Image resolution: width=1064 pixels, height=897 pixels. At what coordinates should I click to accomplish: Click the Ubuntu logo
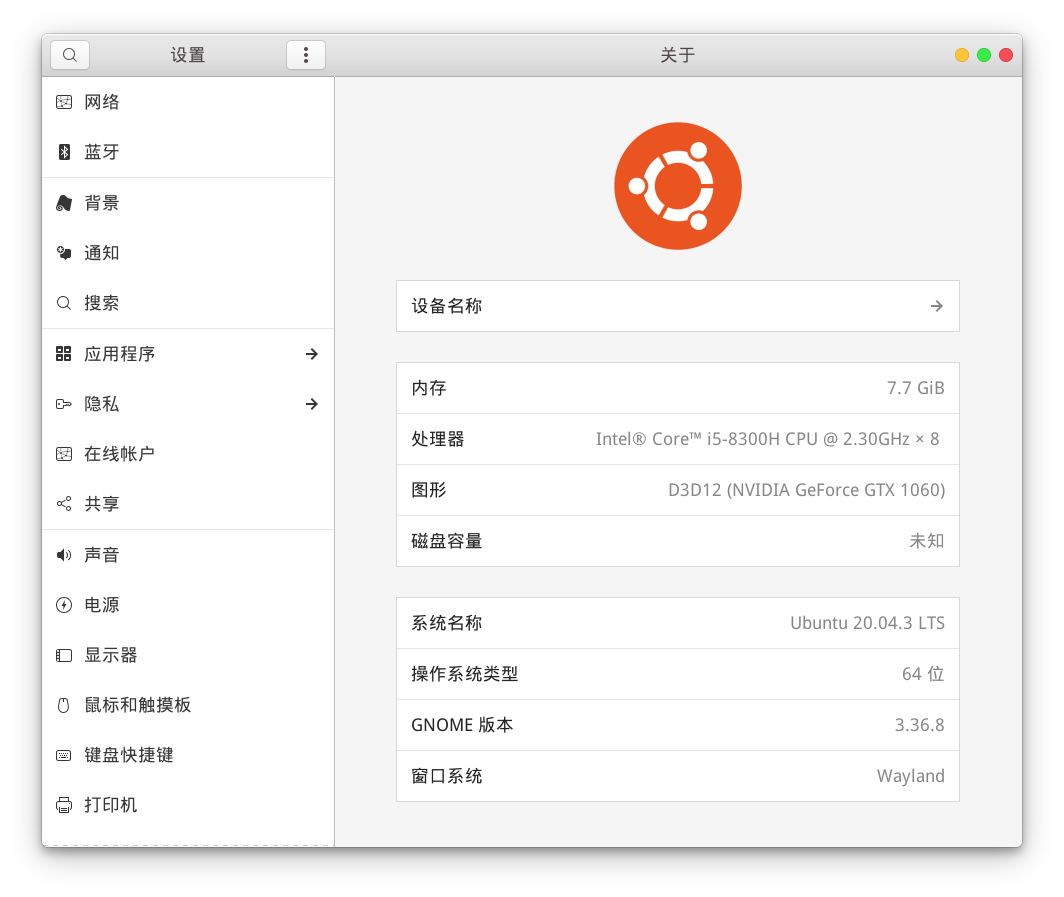(678, 186)
